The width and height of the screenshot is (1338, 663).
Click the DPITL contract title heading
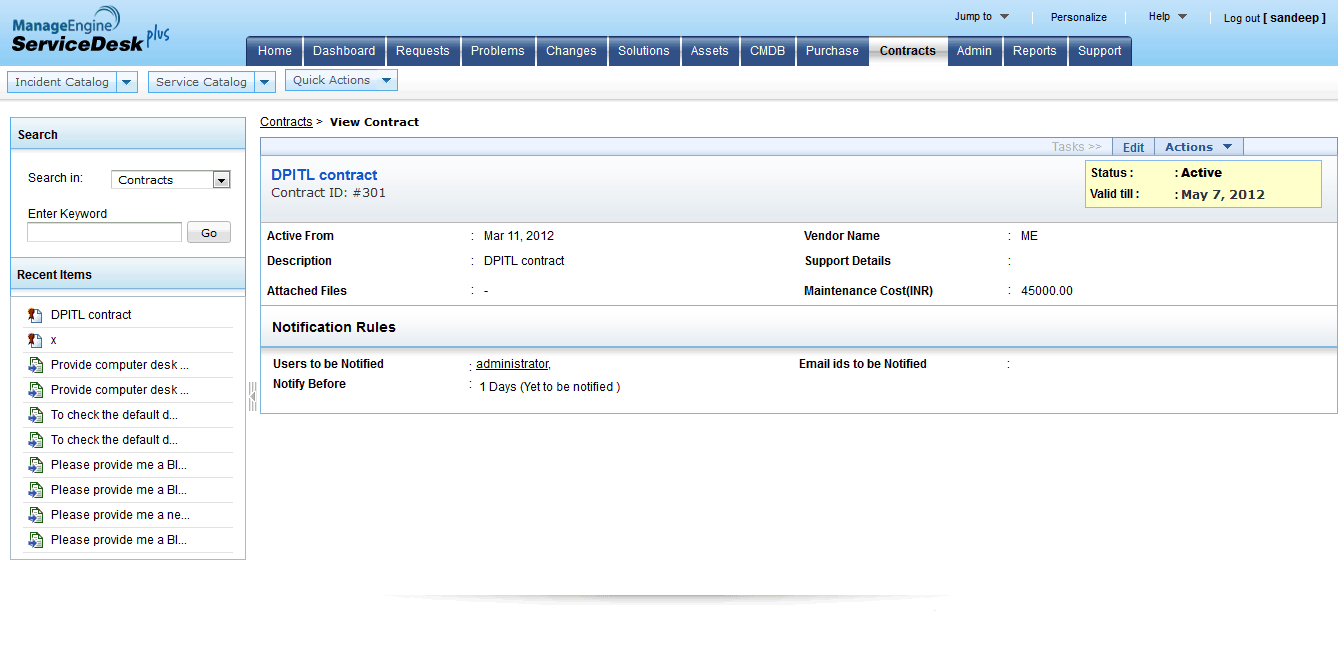[324, 175]
